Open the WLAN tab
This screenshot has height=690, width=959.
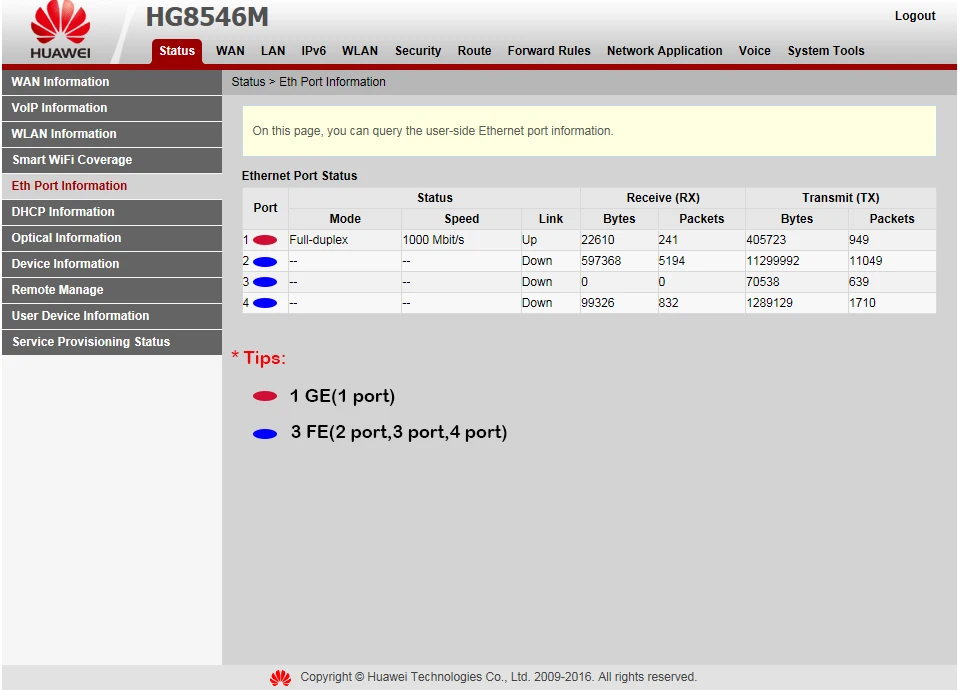pos(360,51)
